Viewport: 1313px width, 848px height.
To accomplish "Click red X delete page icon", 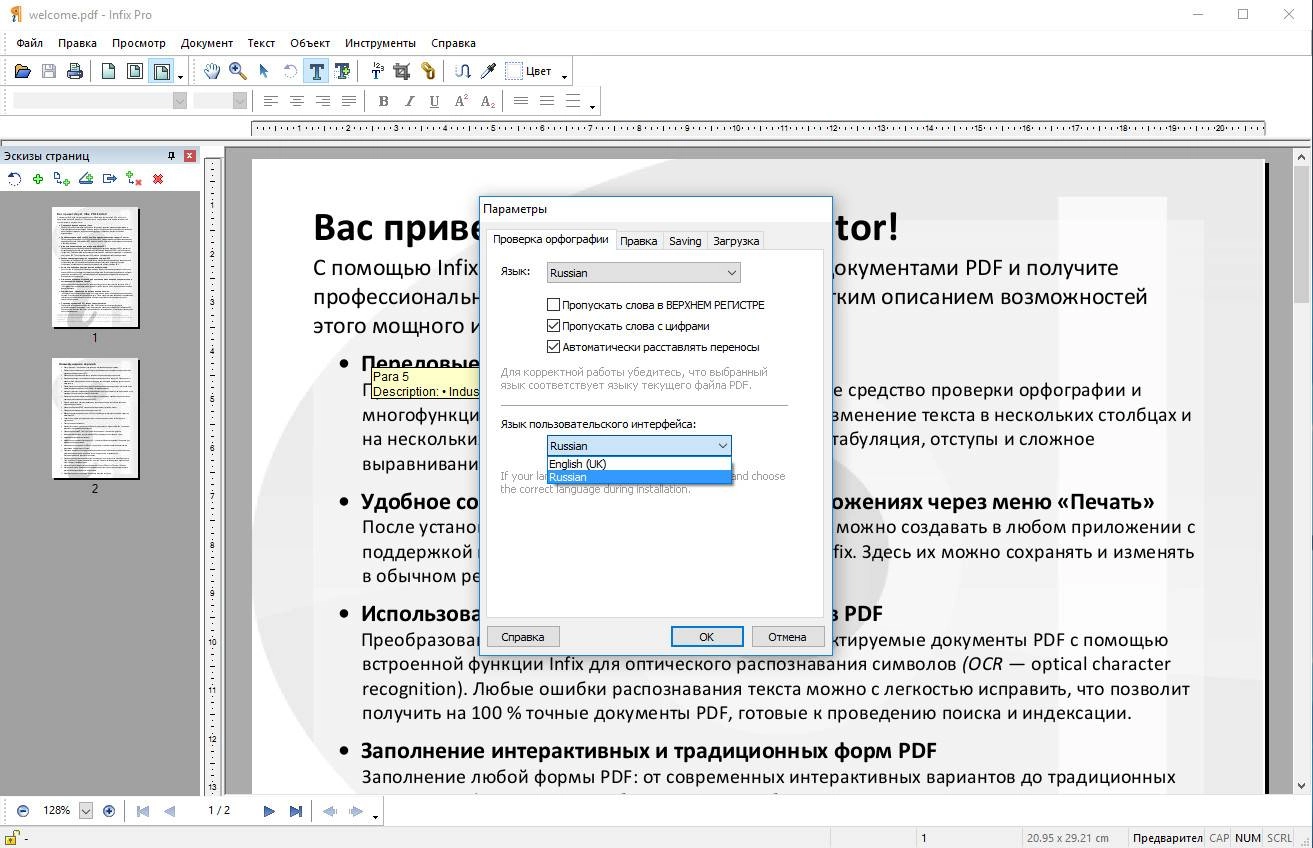I will (158, 179).
